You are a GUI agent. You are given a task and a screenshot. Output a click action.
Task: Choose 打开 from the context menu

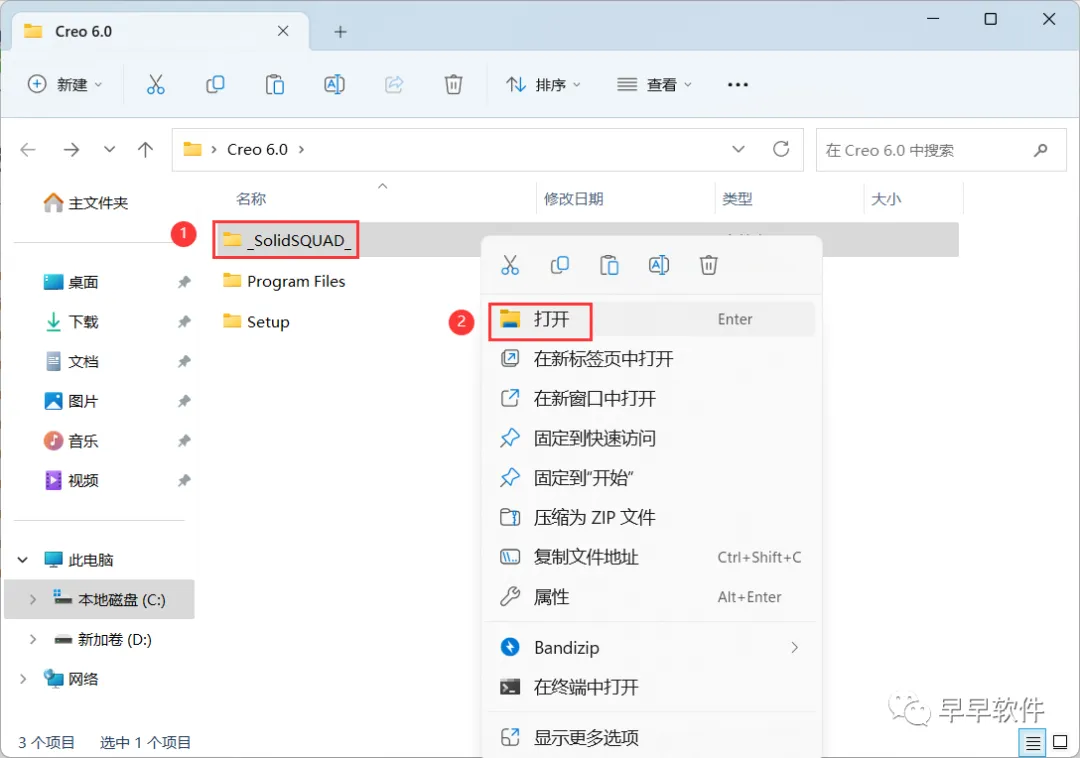(652, 319)
